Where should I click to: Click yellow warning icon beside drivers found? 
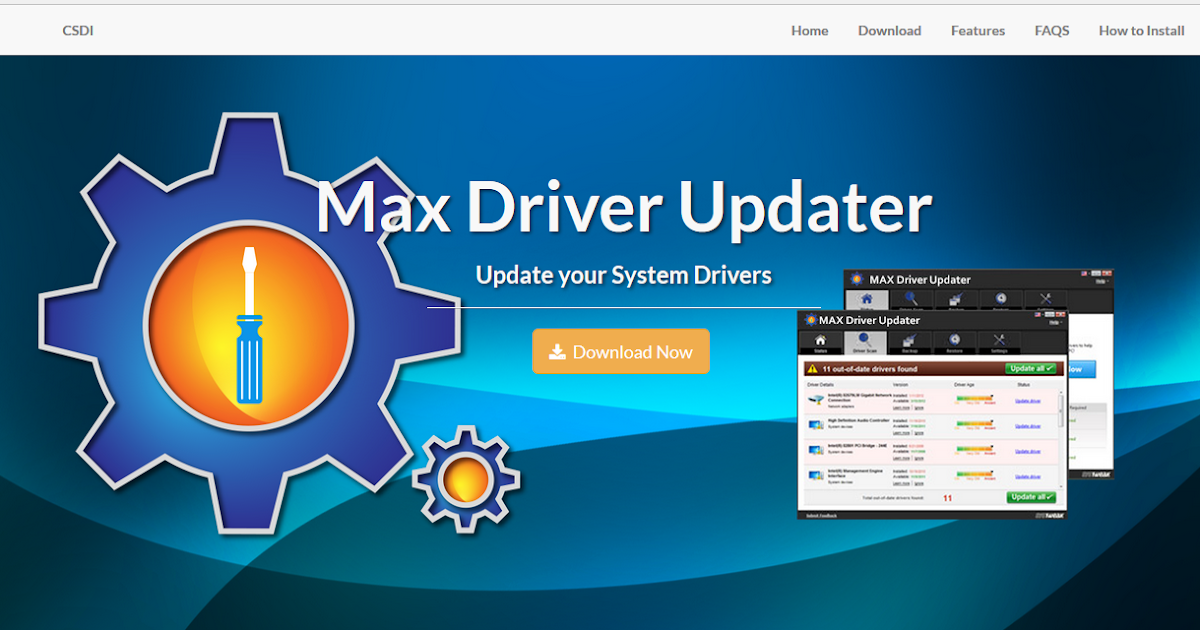coord(813,369)
